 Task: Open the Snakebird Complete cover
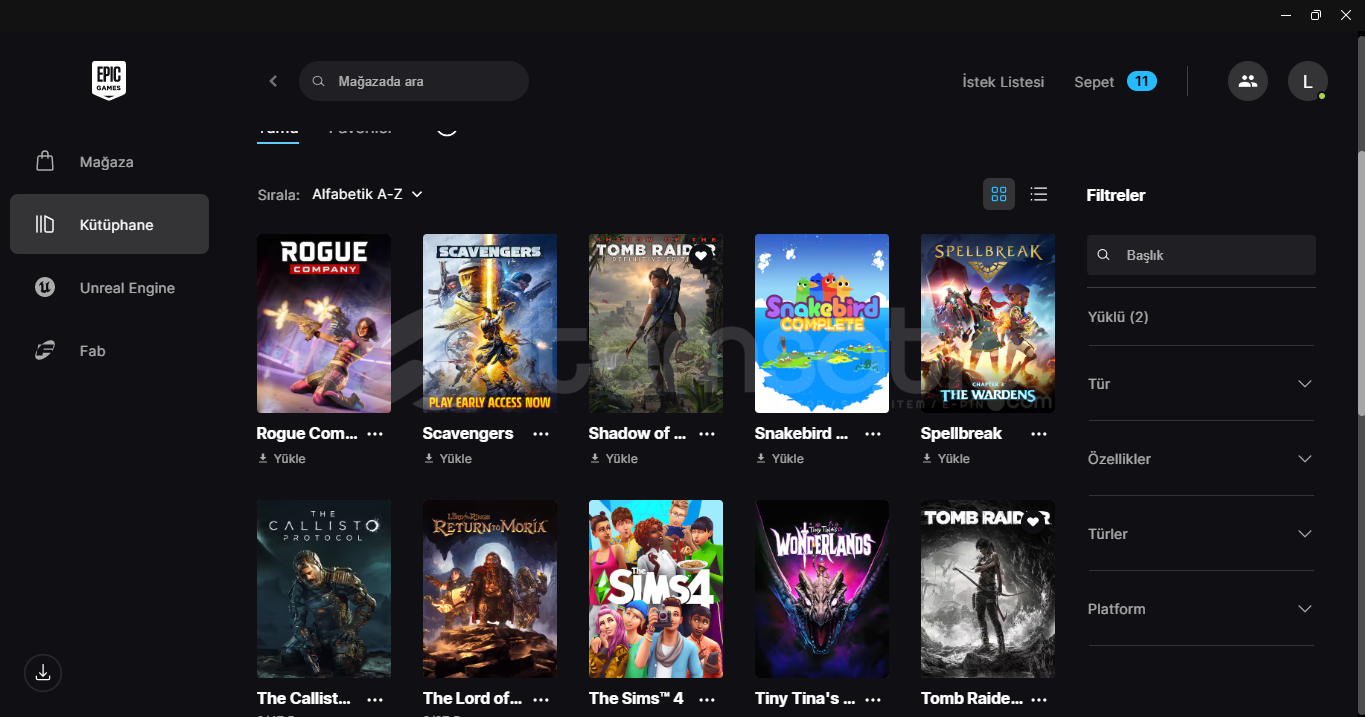[822, 323]
